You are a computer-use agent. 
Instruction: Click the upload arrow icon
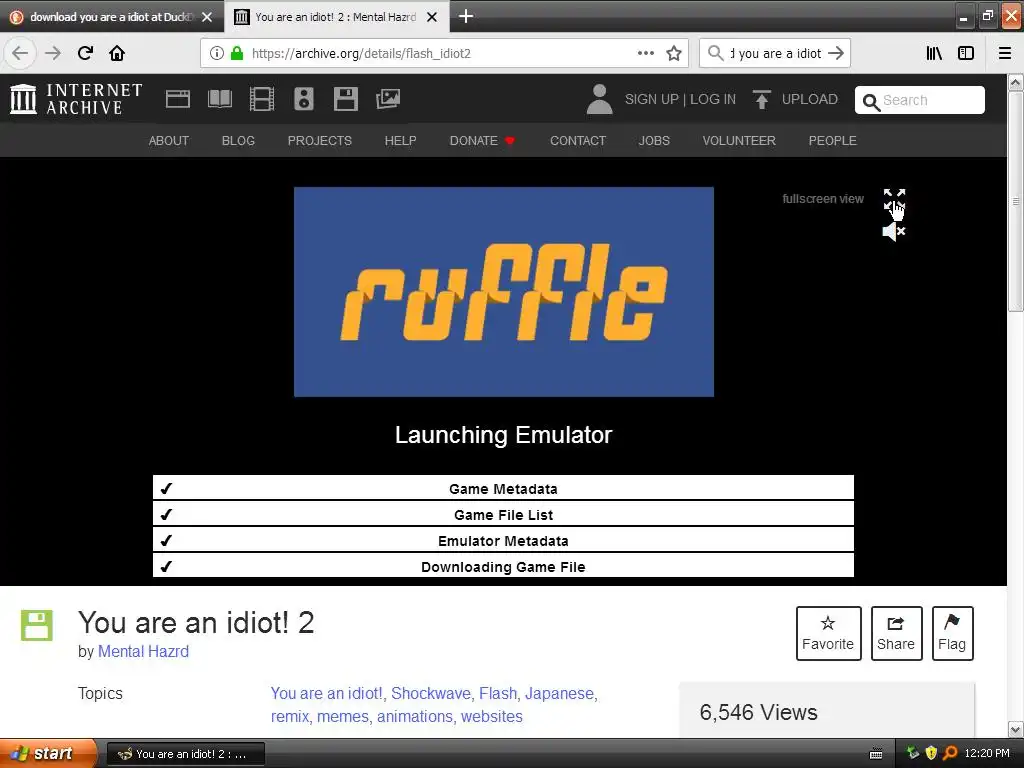(761, 99)
